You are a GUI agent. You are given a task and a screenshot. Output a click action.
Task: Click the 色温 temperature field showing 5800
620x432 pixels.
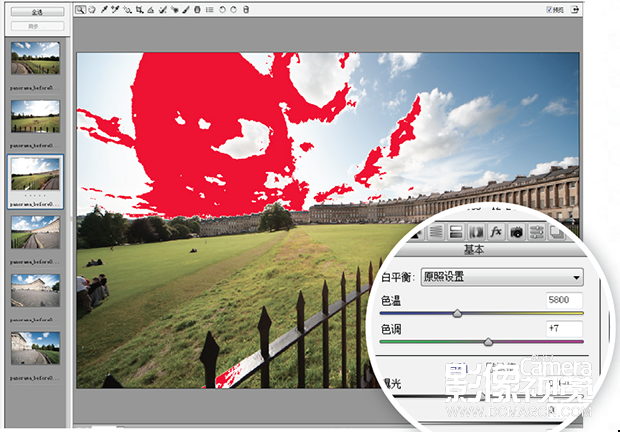tap(564, 300)
